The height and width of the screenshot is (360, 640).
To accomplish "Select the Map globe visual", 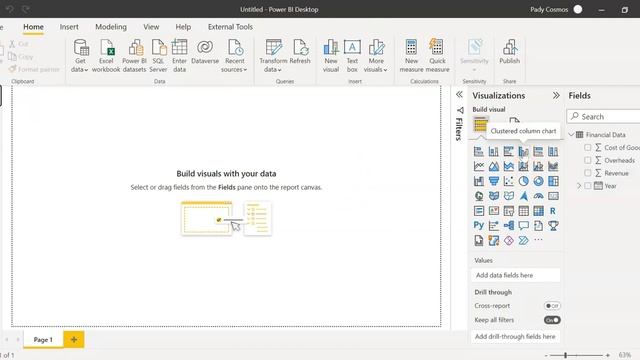I will click(479, 196).
